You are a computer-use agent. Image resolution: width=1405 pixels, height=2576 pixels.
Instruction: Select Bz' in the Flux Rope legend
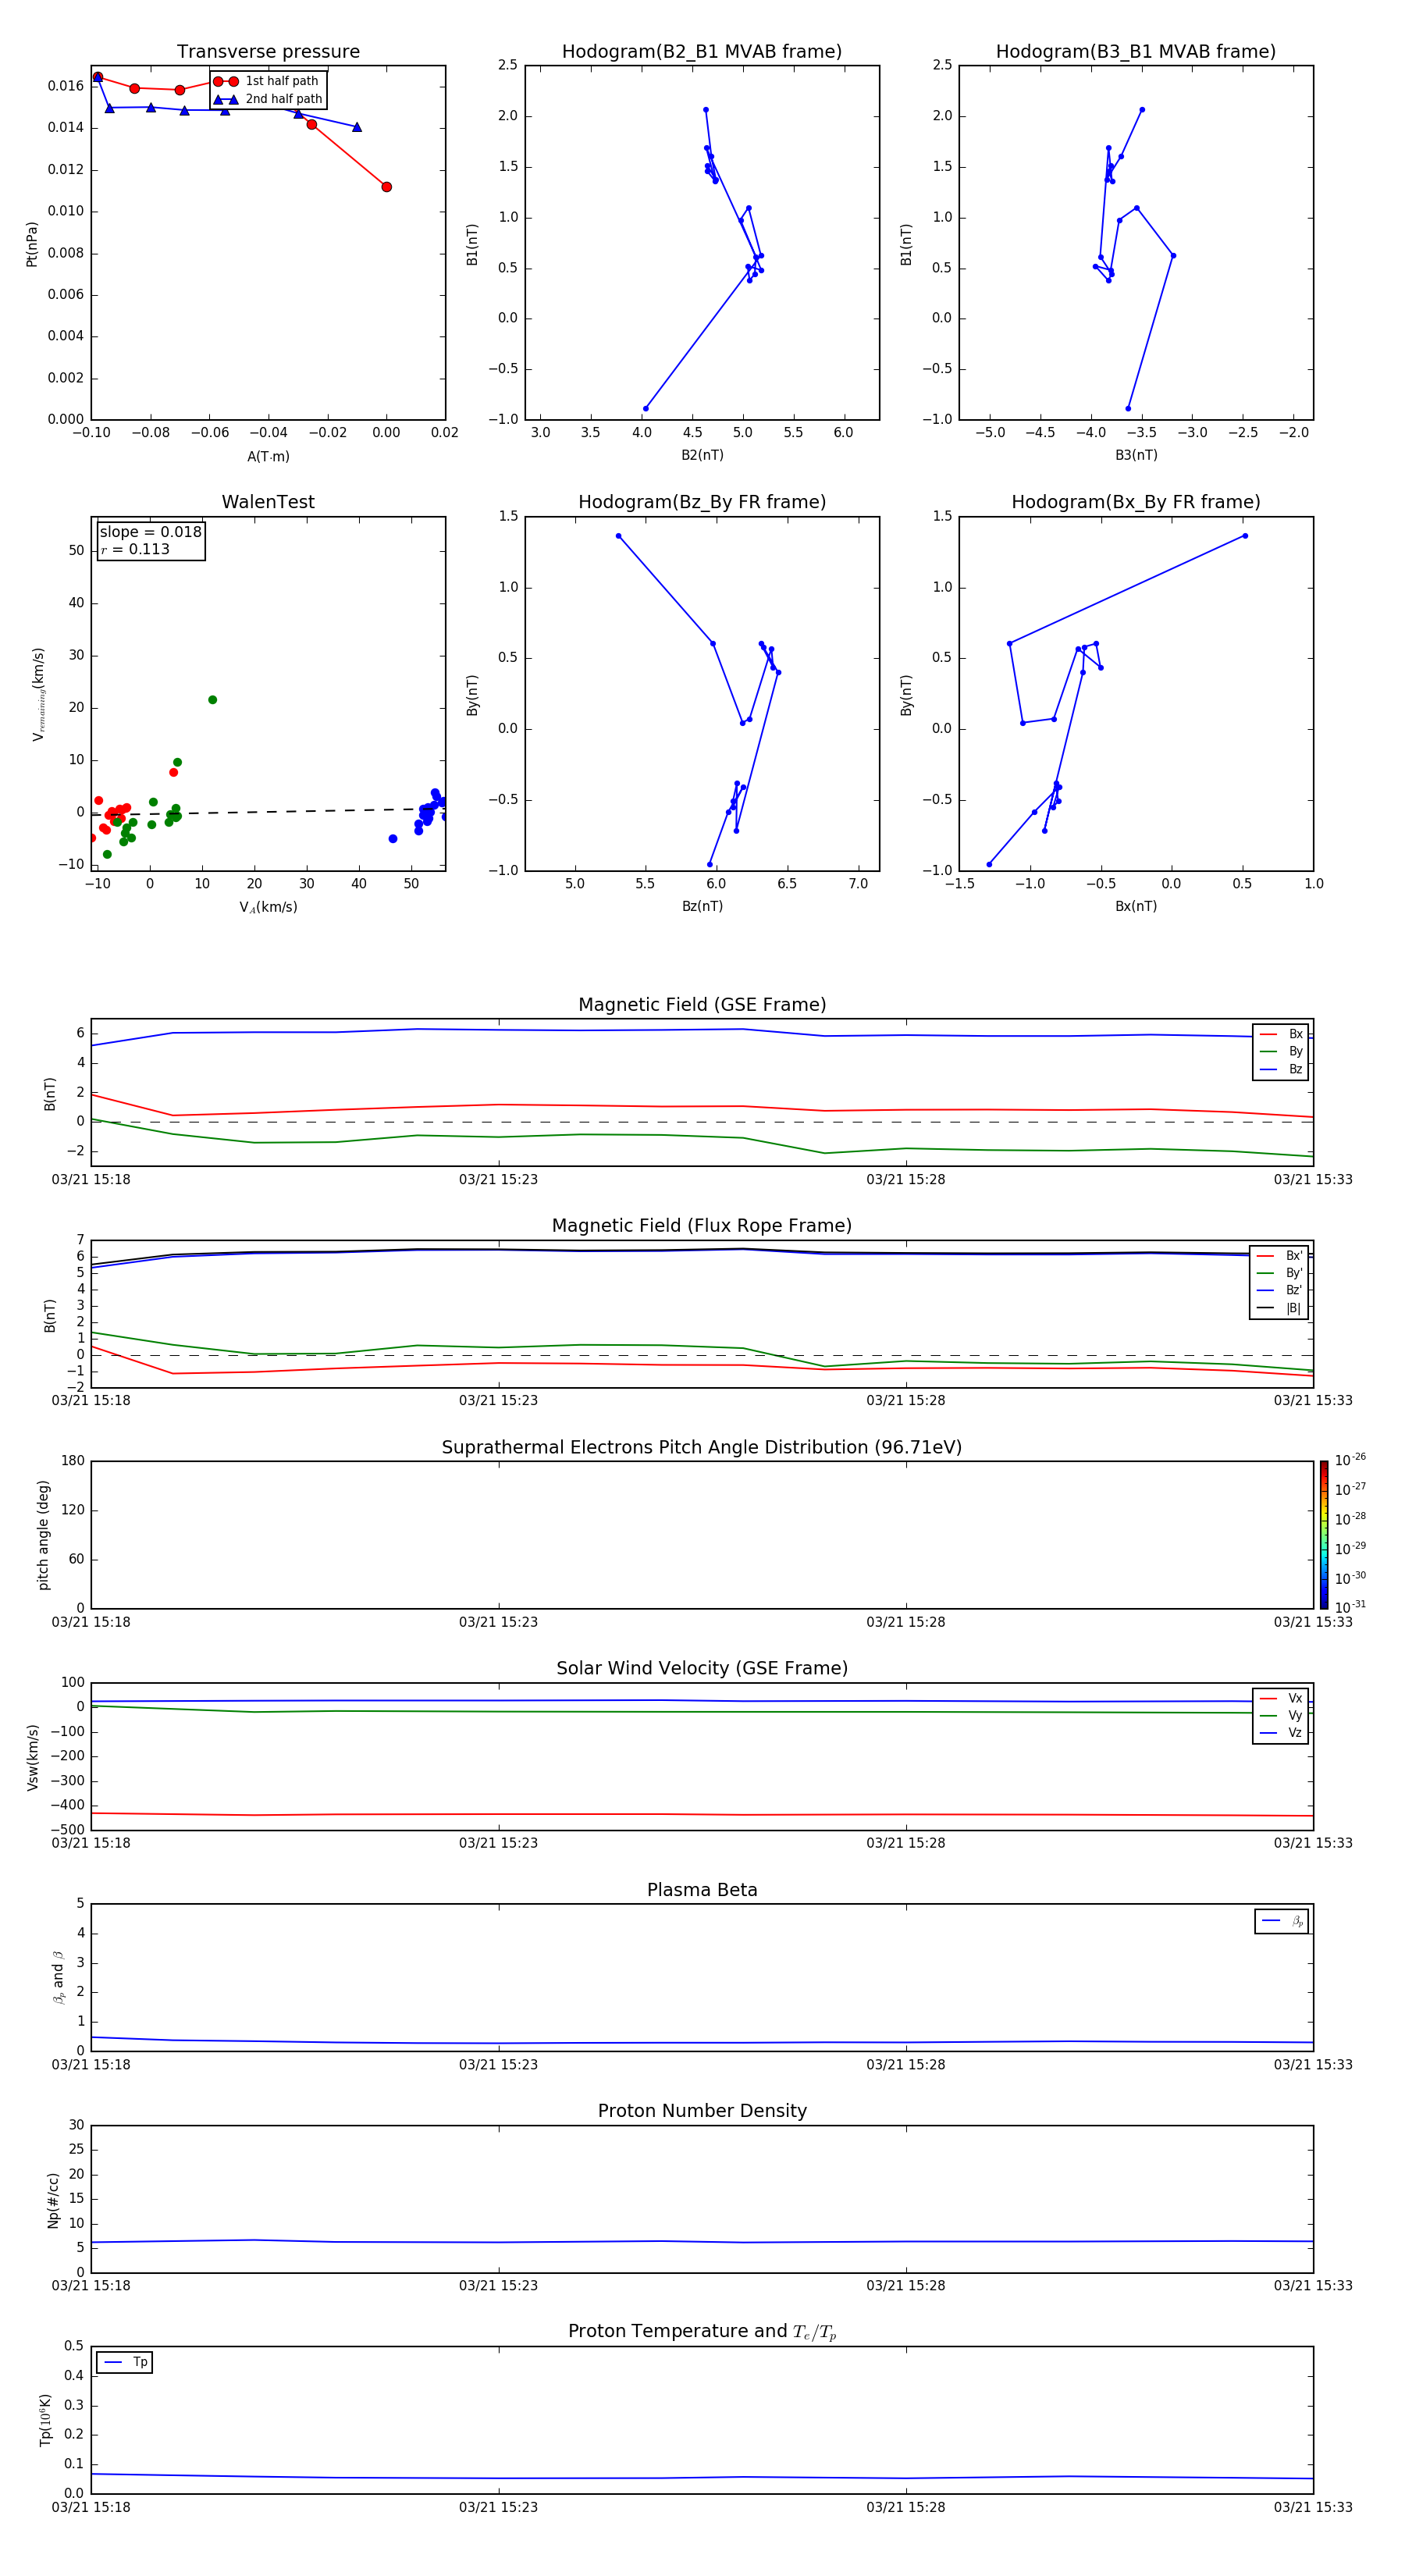coord(1279,1290)
